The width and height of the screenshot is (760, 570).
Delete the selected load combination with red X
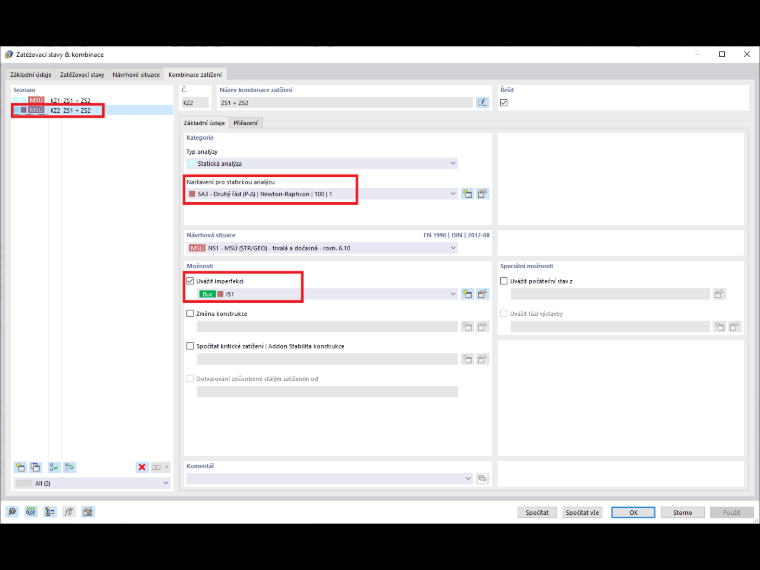[x=142, y=467]
